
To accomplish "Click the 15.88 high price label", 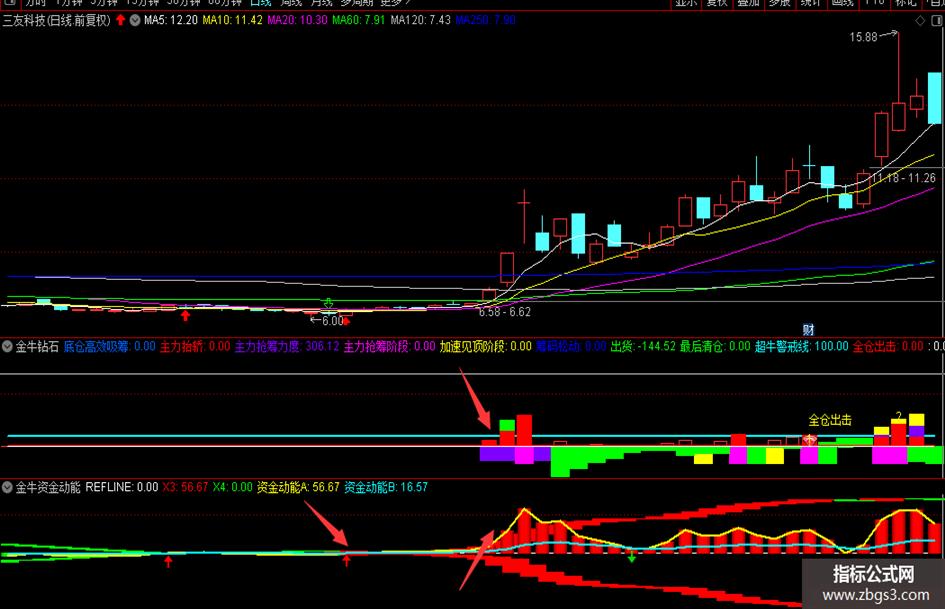I will pos(863,37).
